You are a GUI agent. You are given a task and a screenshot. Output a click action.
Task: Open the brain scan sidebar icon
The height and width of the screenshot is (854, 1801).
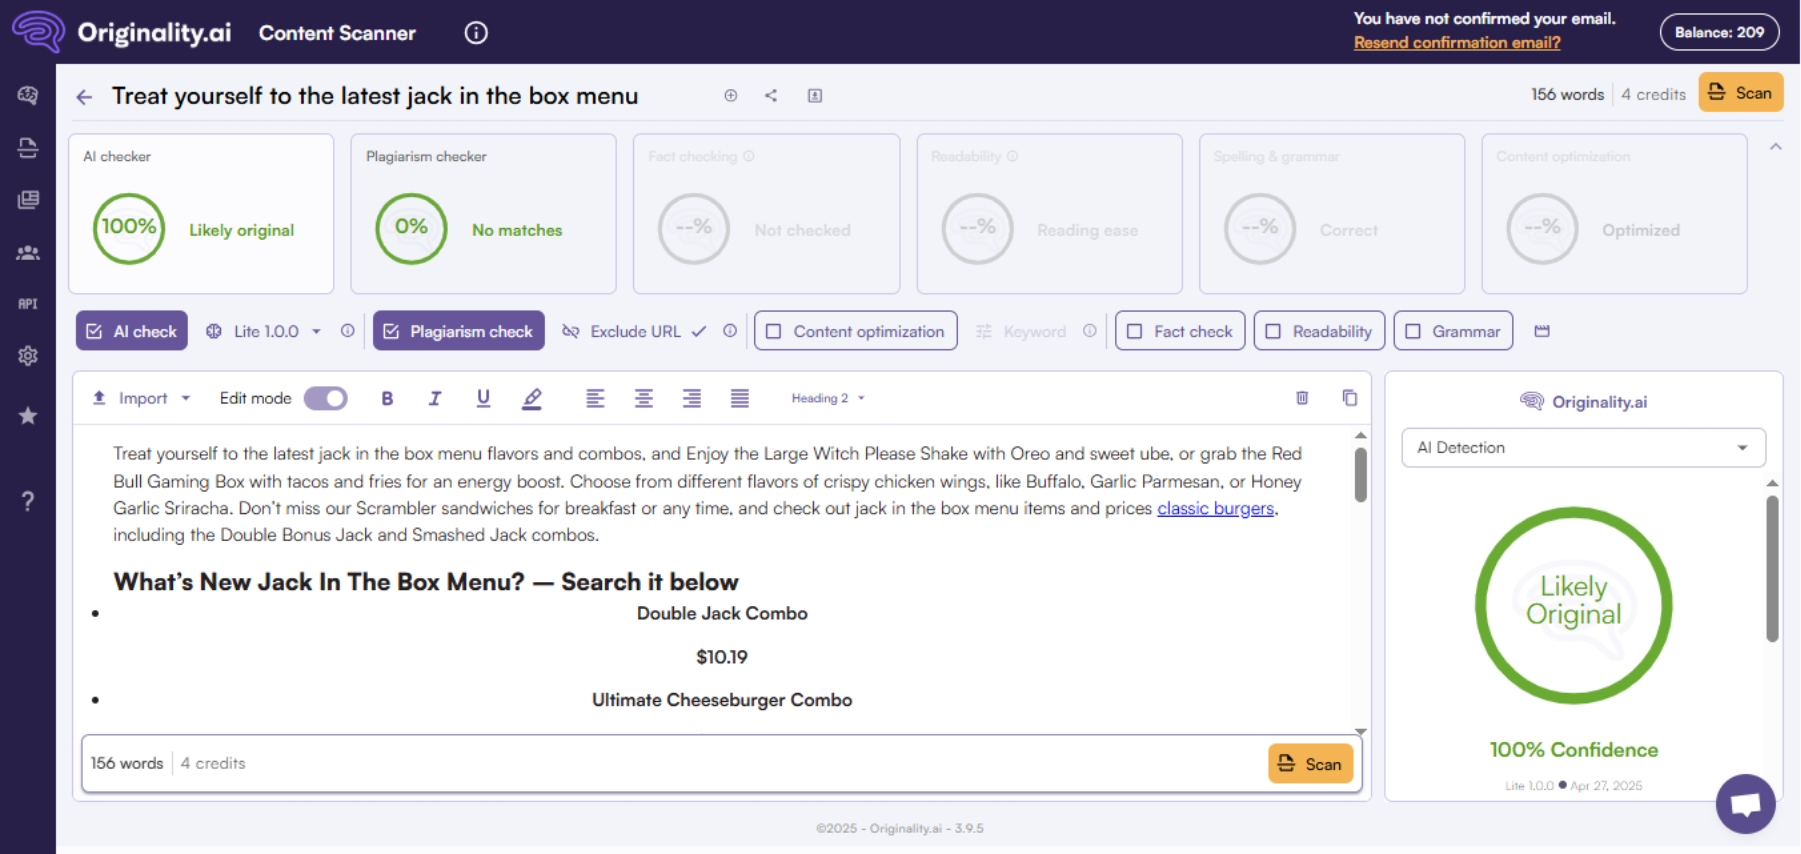(28, 95)
